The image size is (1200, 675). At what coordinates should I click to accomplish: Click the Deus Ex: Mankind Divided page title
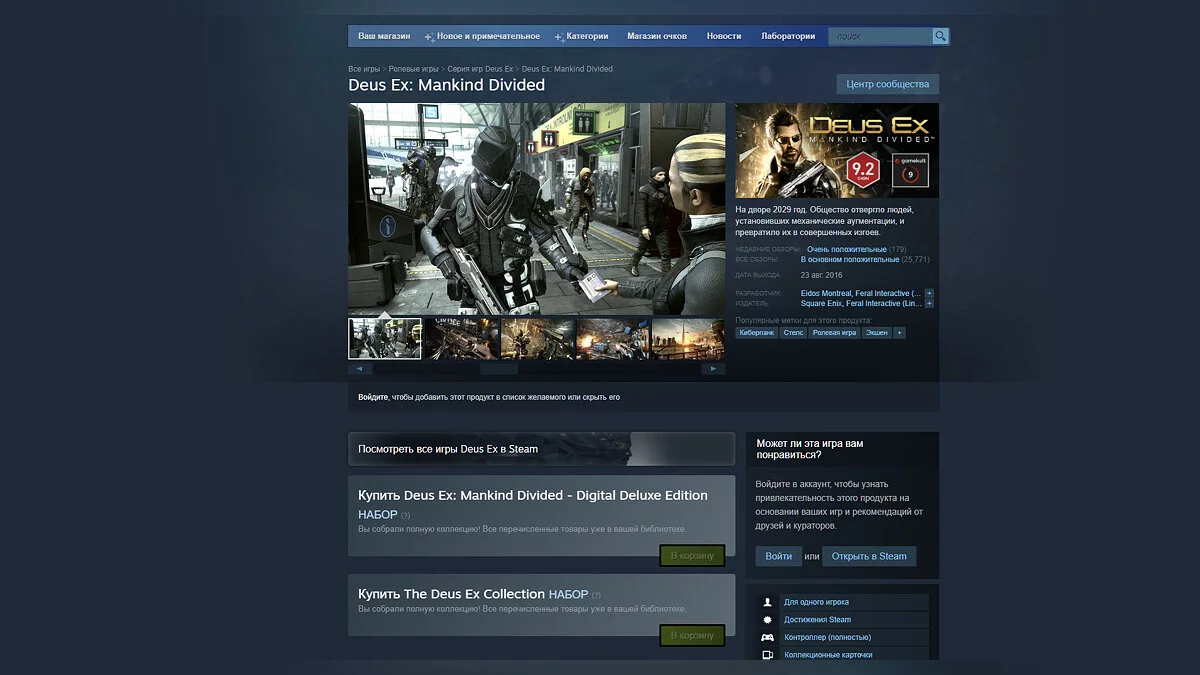click(x=447, y=85)
